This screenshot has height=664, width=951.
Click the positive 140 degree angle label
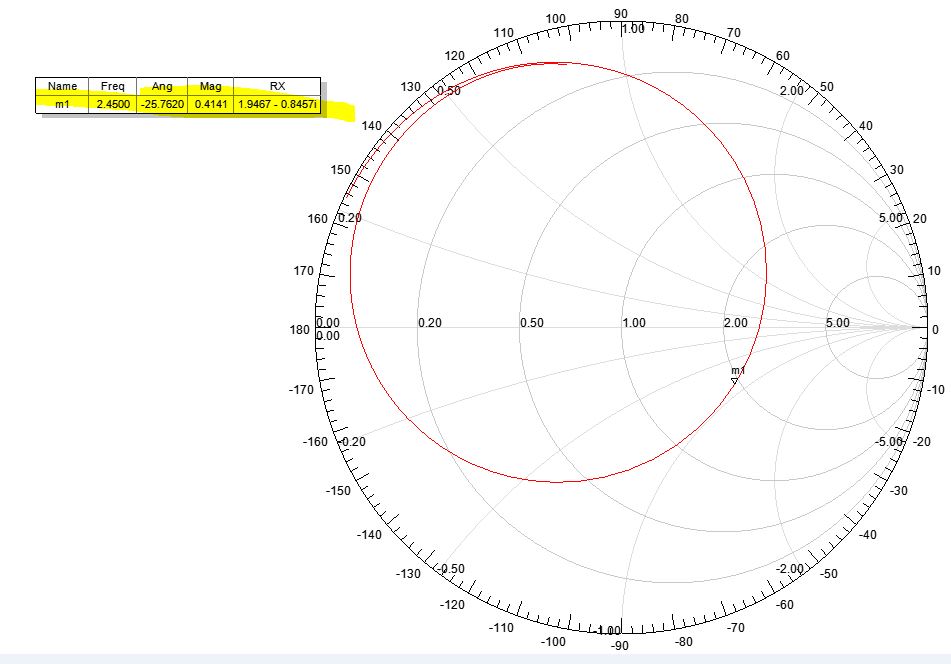click(371, 126)
